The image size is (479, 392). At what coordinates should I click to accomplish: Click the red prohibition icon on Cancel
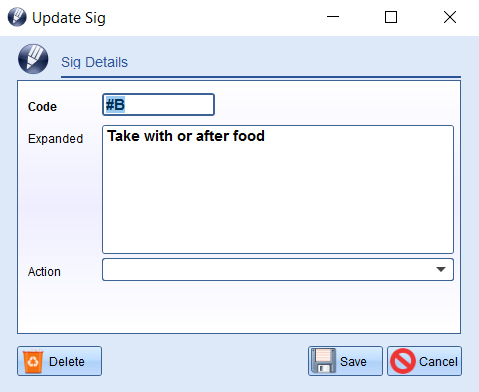point(403,361)
